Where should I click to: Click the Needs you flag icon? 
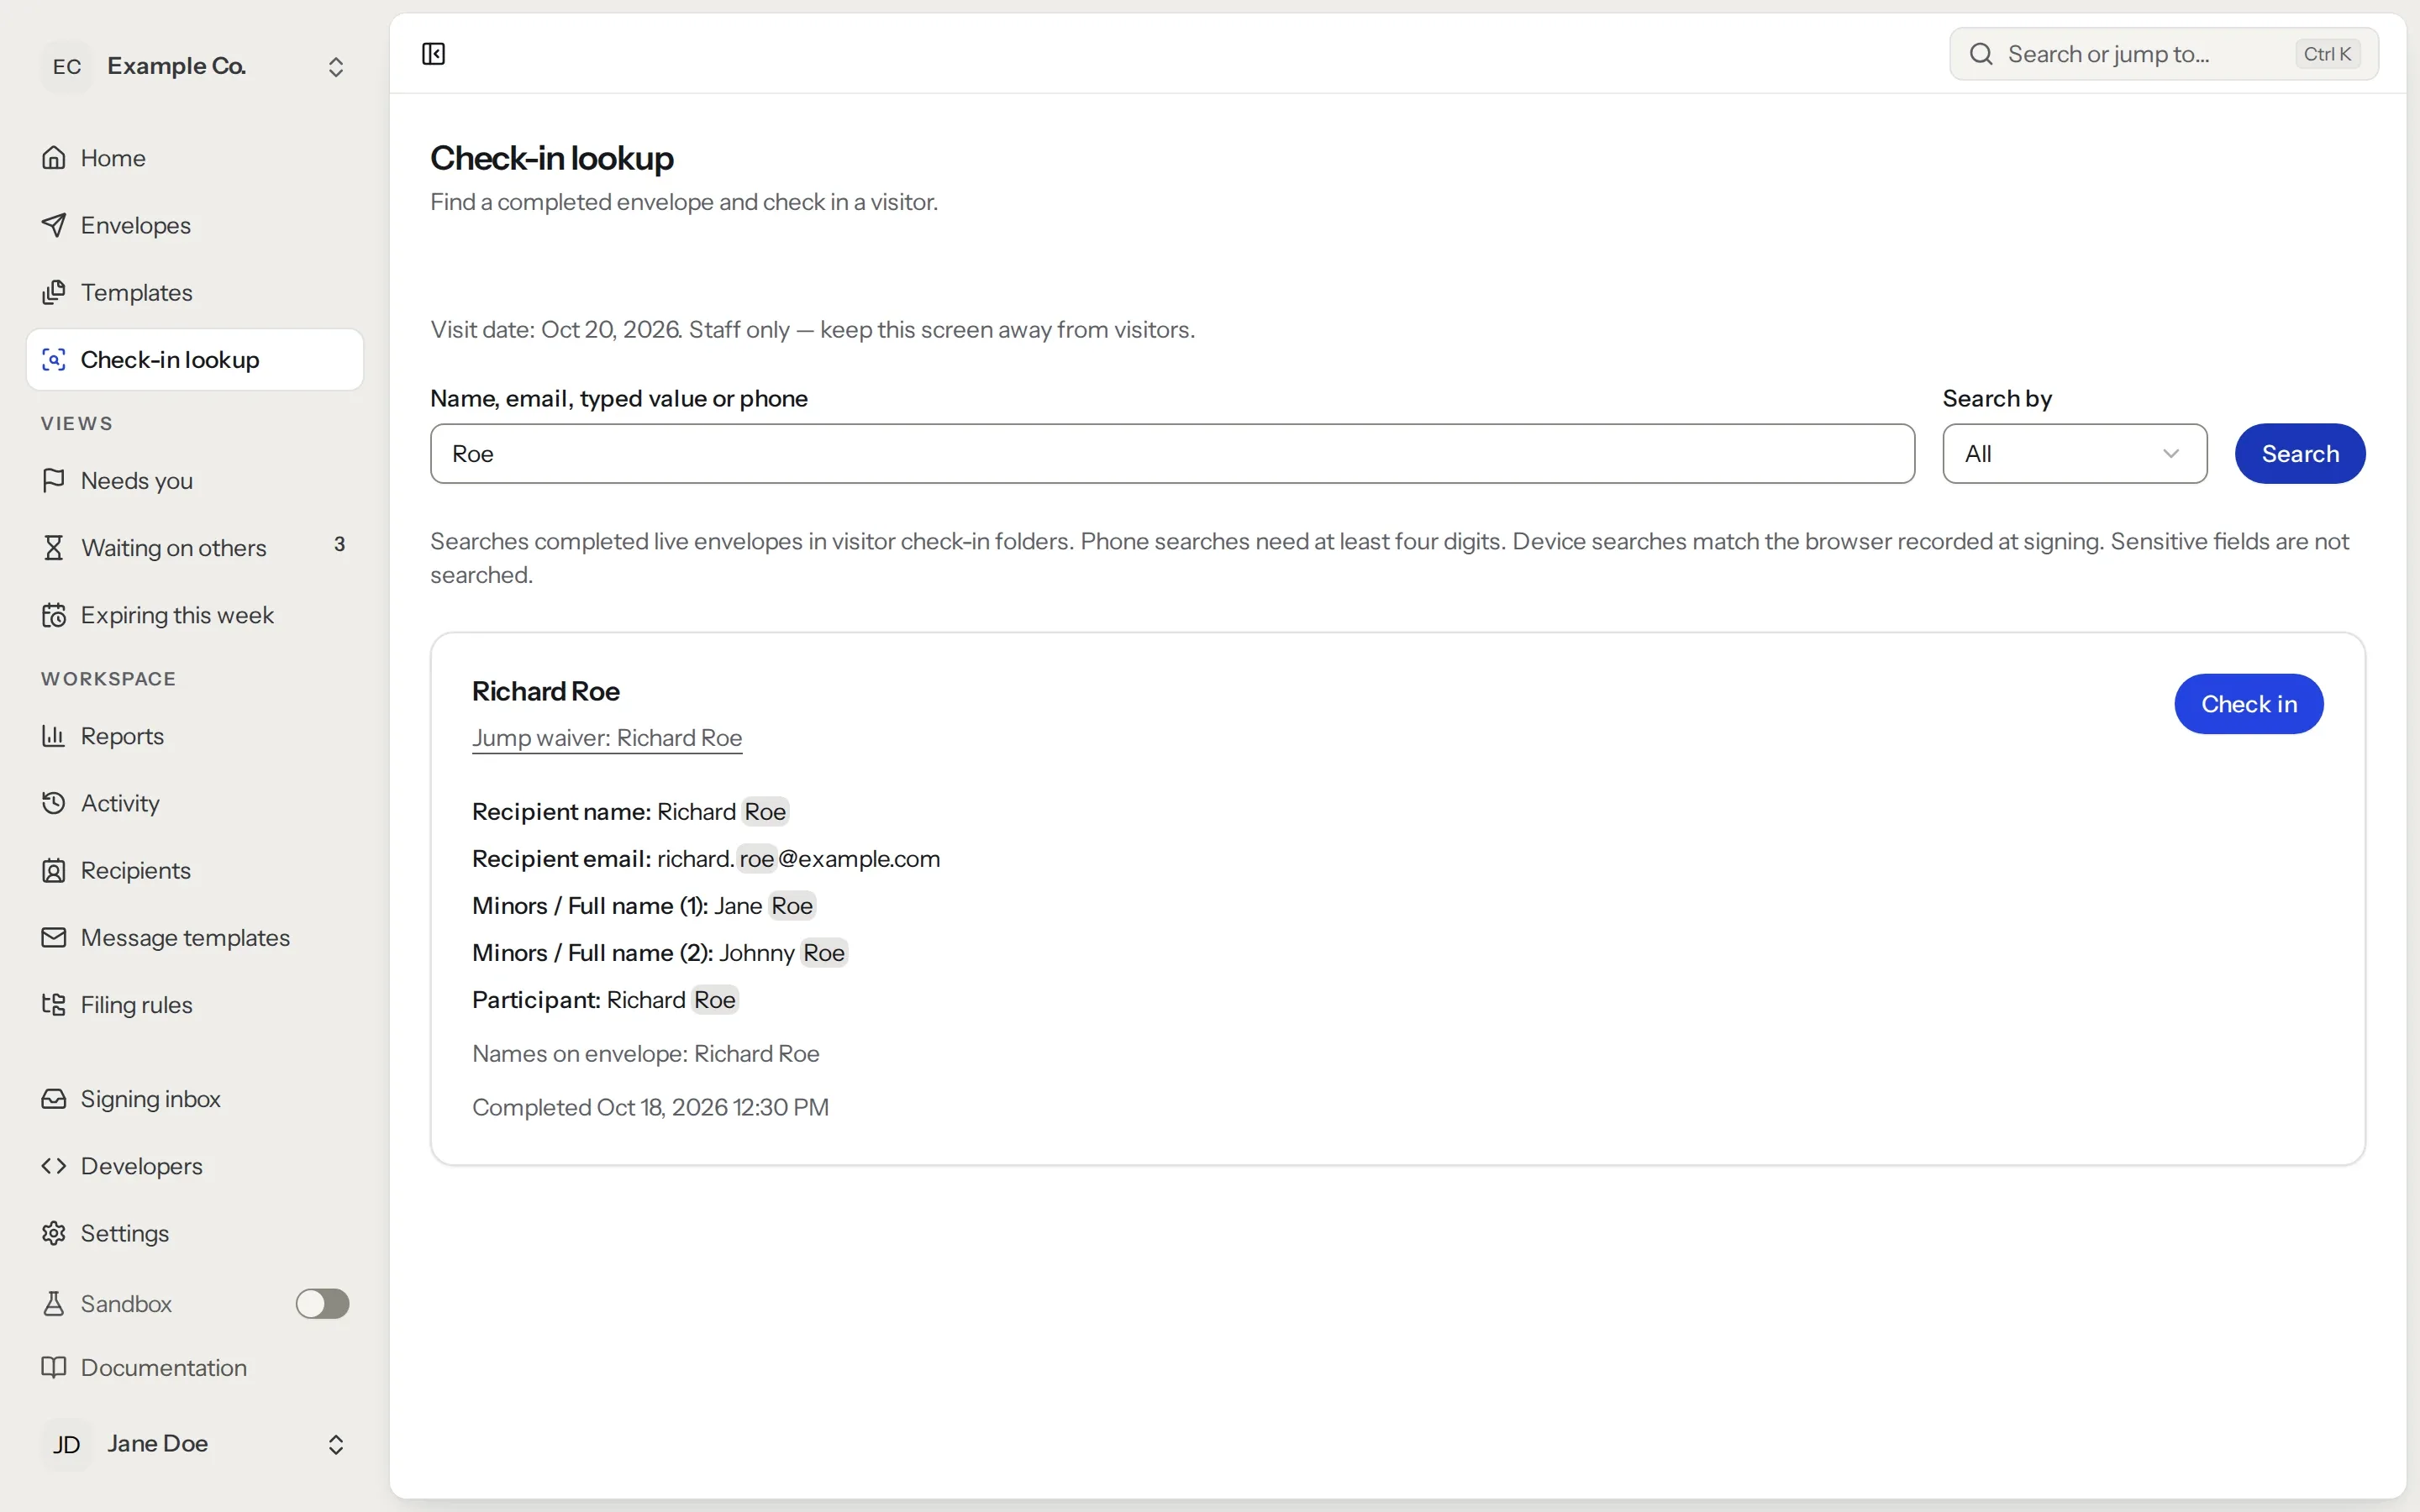pos(54,480)
